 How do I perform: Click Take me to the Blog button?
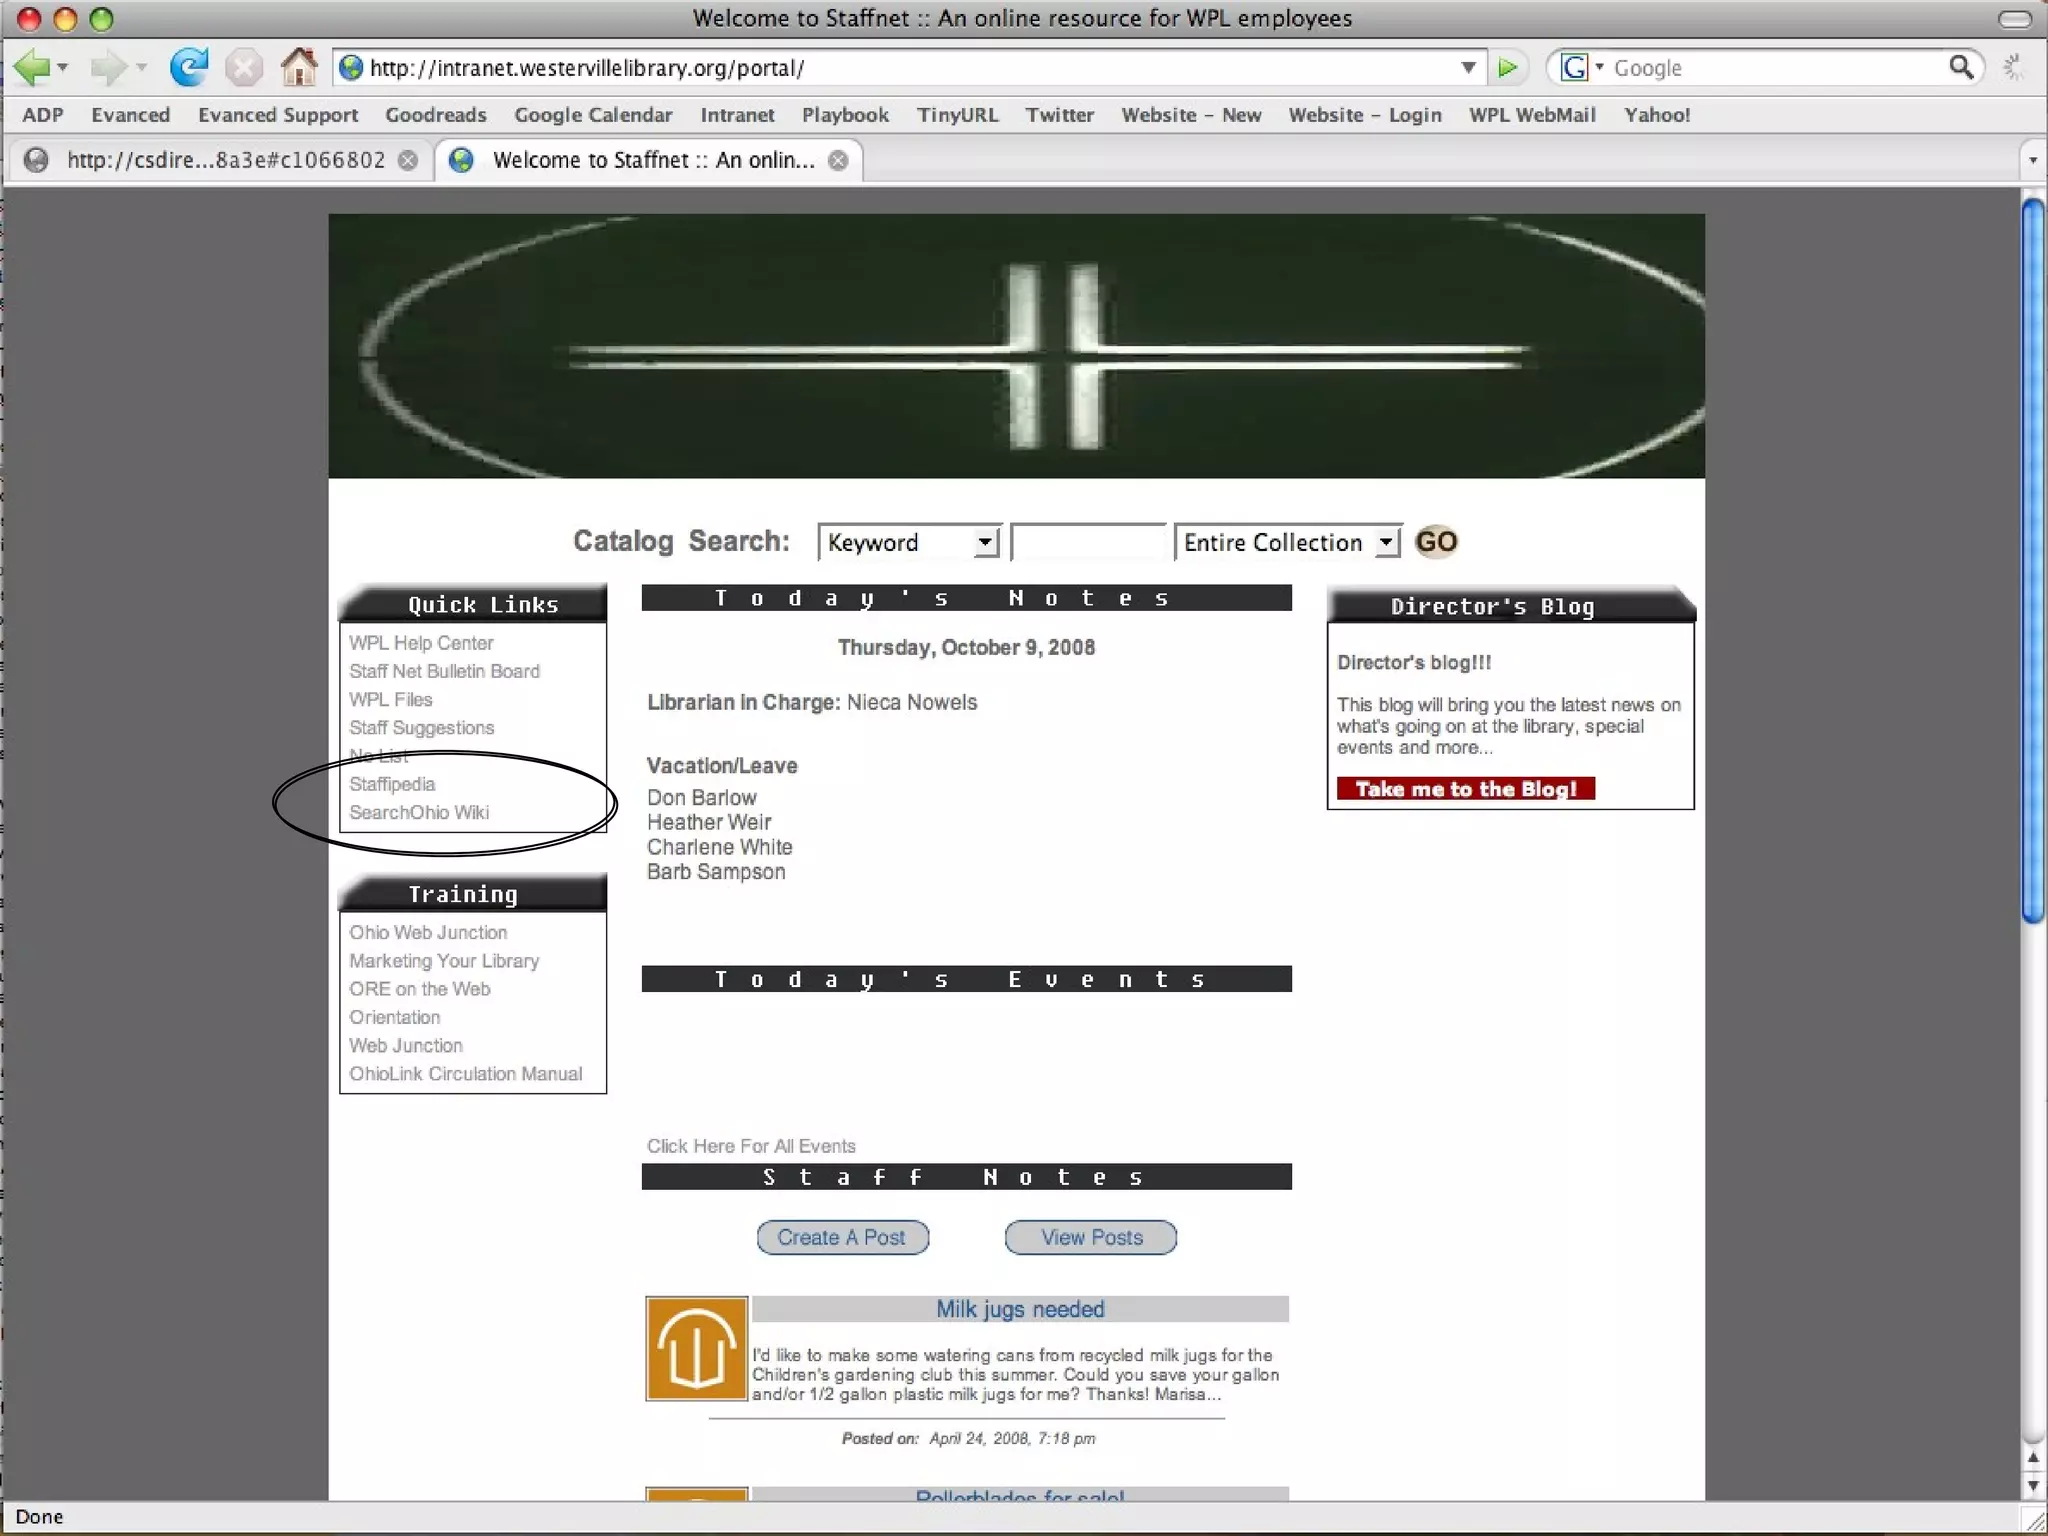point(1465,789)
